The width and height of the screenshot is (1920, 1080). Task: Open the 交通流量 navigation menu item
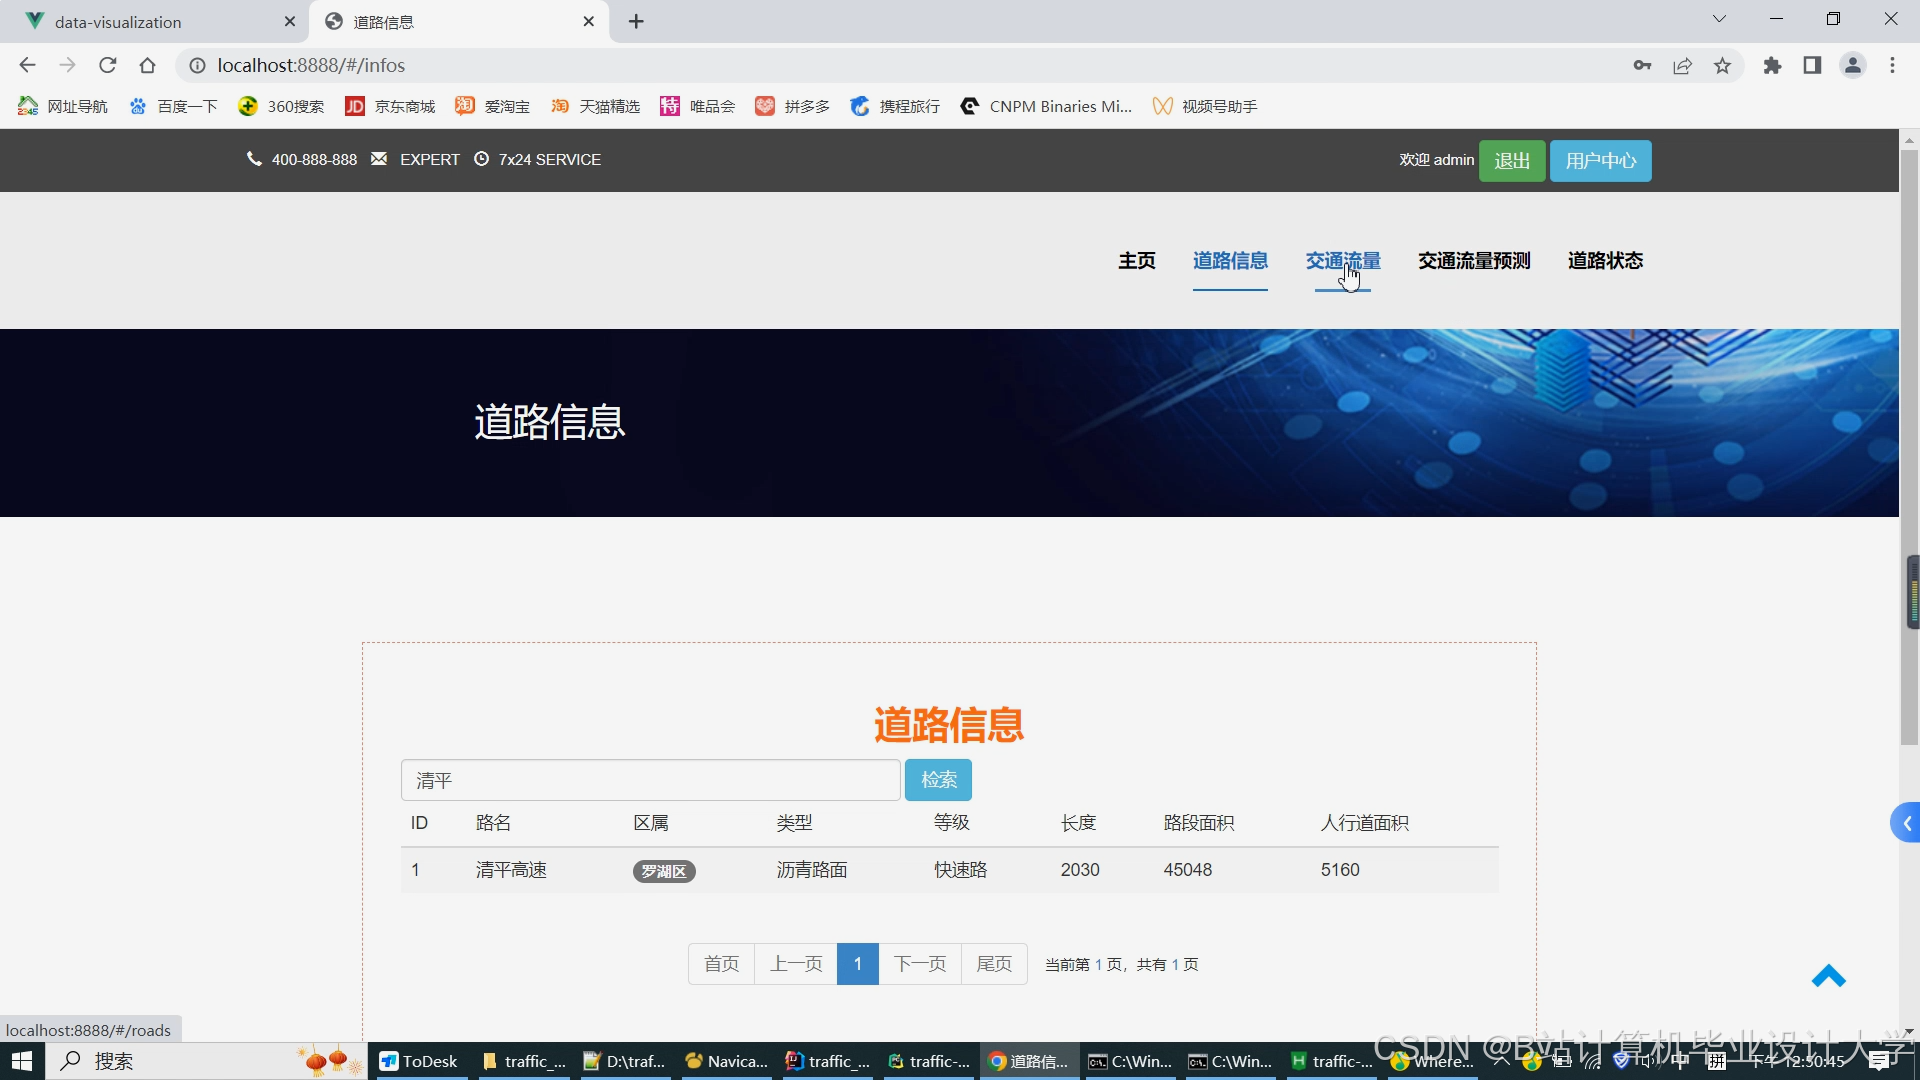coord(1342,261)
